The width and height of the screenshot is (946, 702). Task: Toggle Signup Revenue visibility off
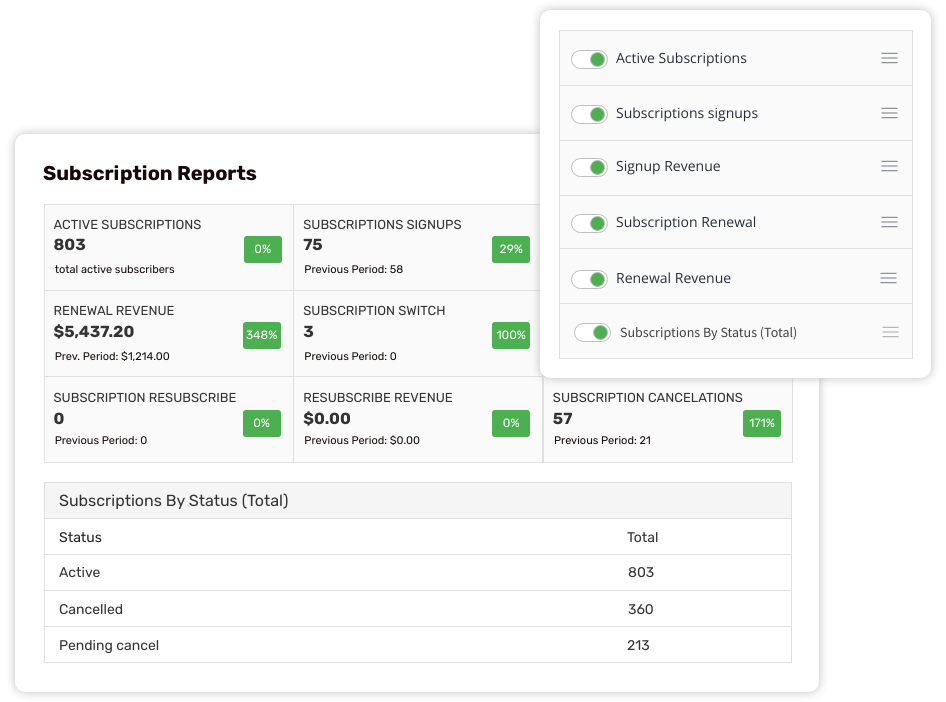[x=589, y=167]
